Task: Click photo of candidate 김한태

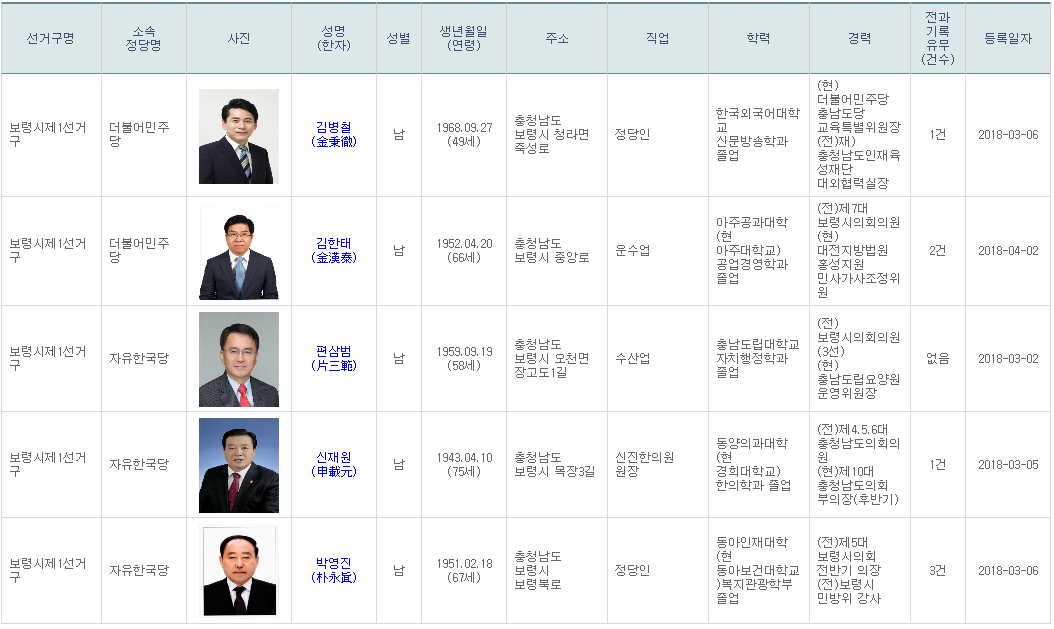Action: pos(239,253)
